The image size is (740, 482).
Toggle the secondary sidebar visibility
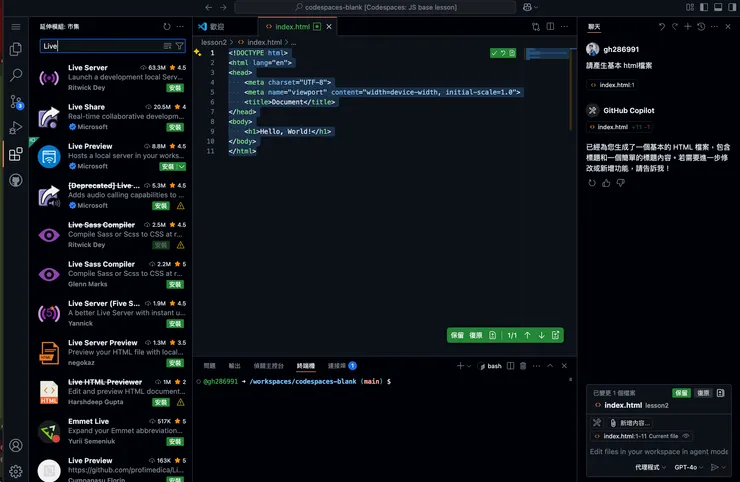(x=732, y=7)
